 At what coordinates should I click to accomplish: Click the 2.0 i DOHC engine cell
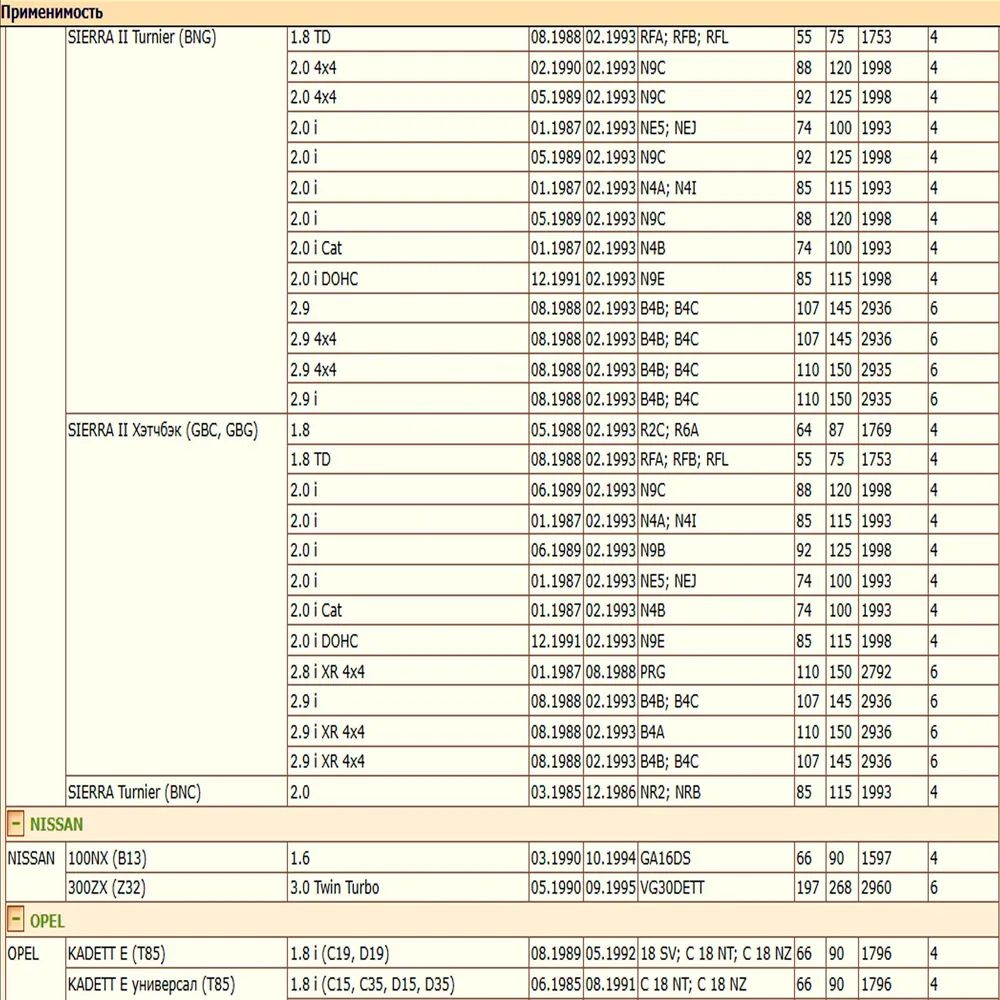pyautogui.click(x=318, y=279)
